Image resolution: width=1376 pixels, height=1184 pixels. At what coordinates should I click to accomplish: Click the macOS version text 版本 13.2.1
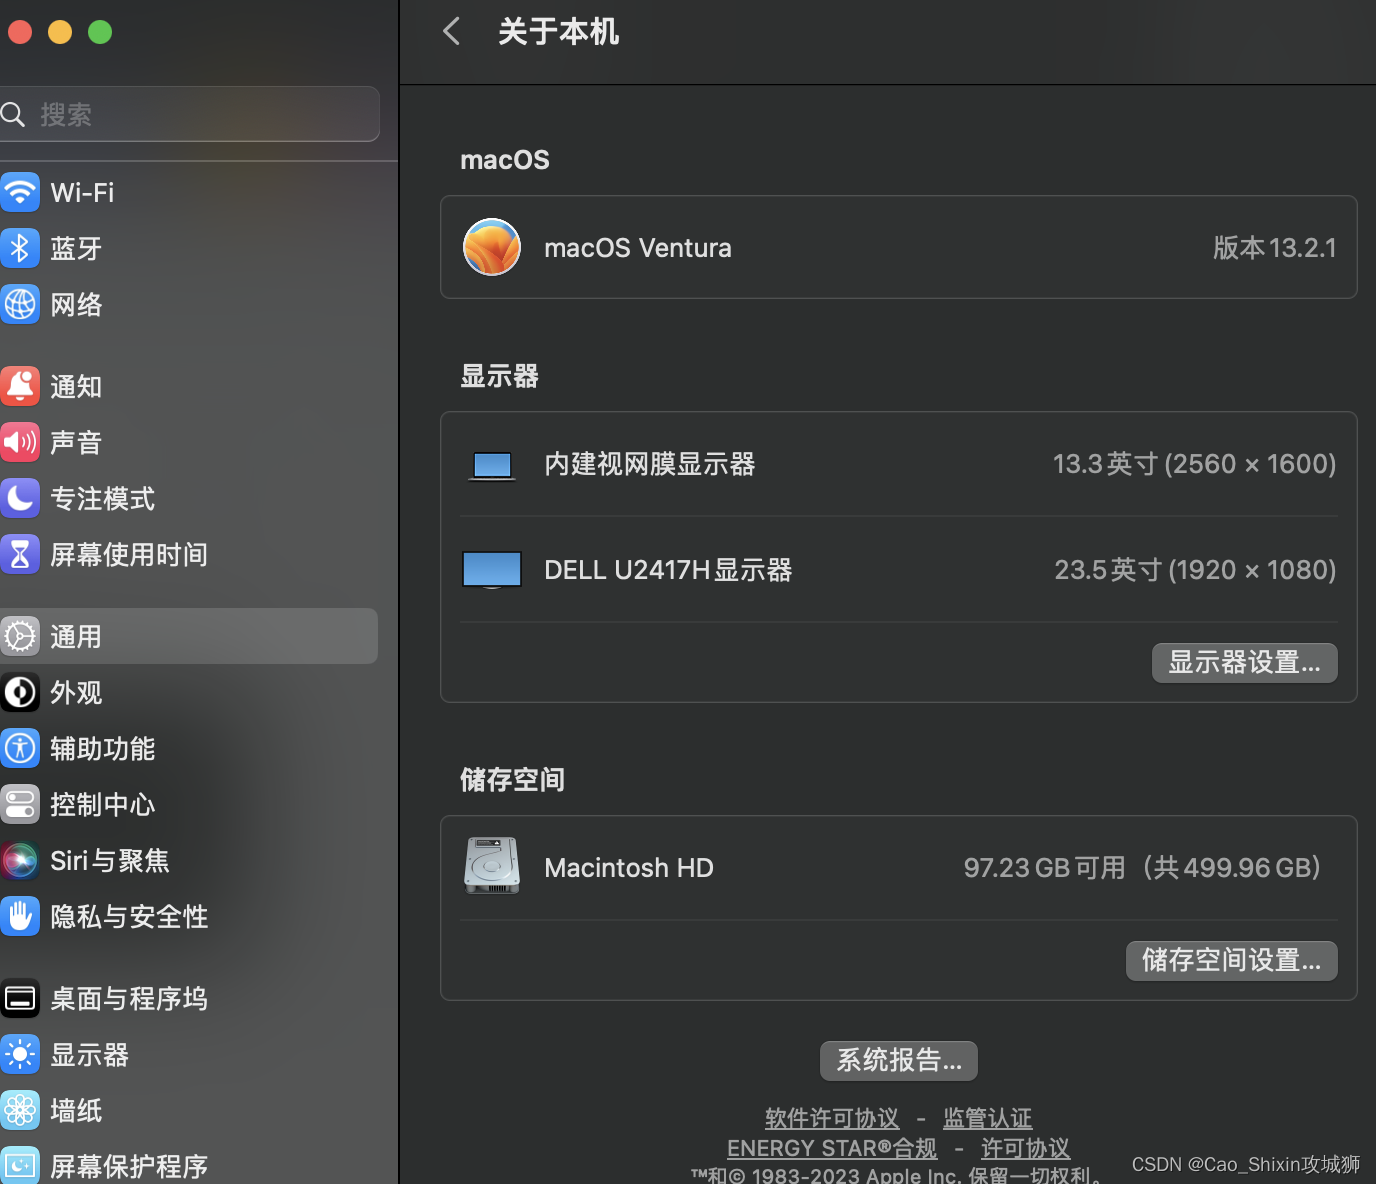[x=1274, y=248]
